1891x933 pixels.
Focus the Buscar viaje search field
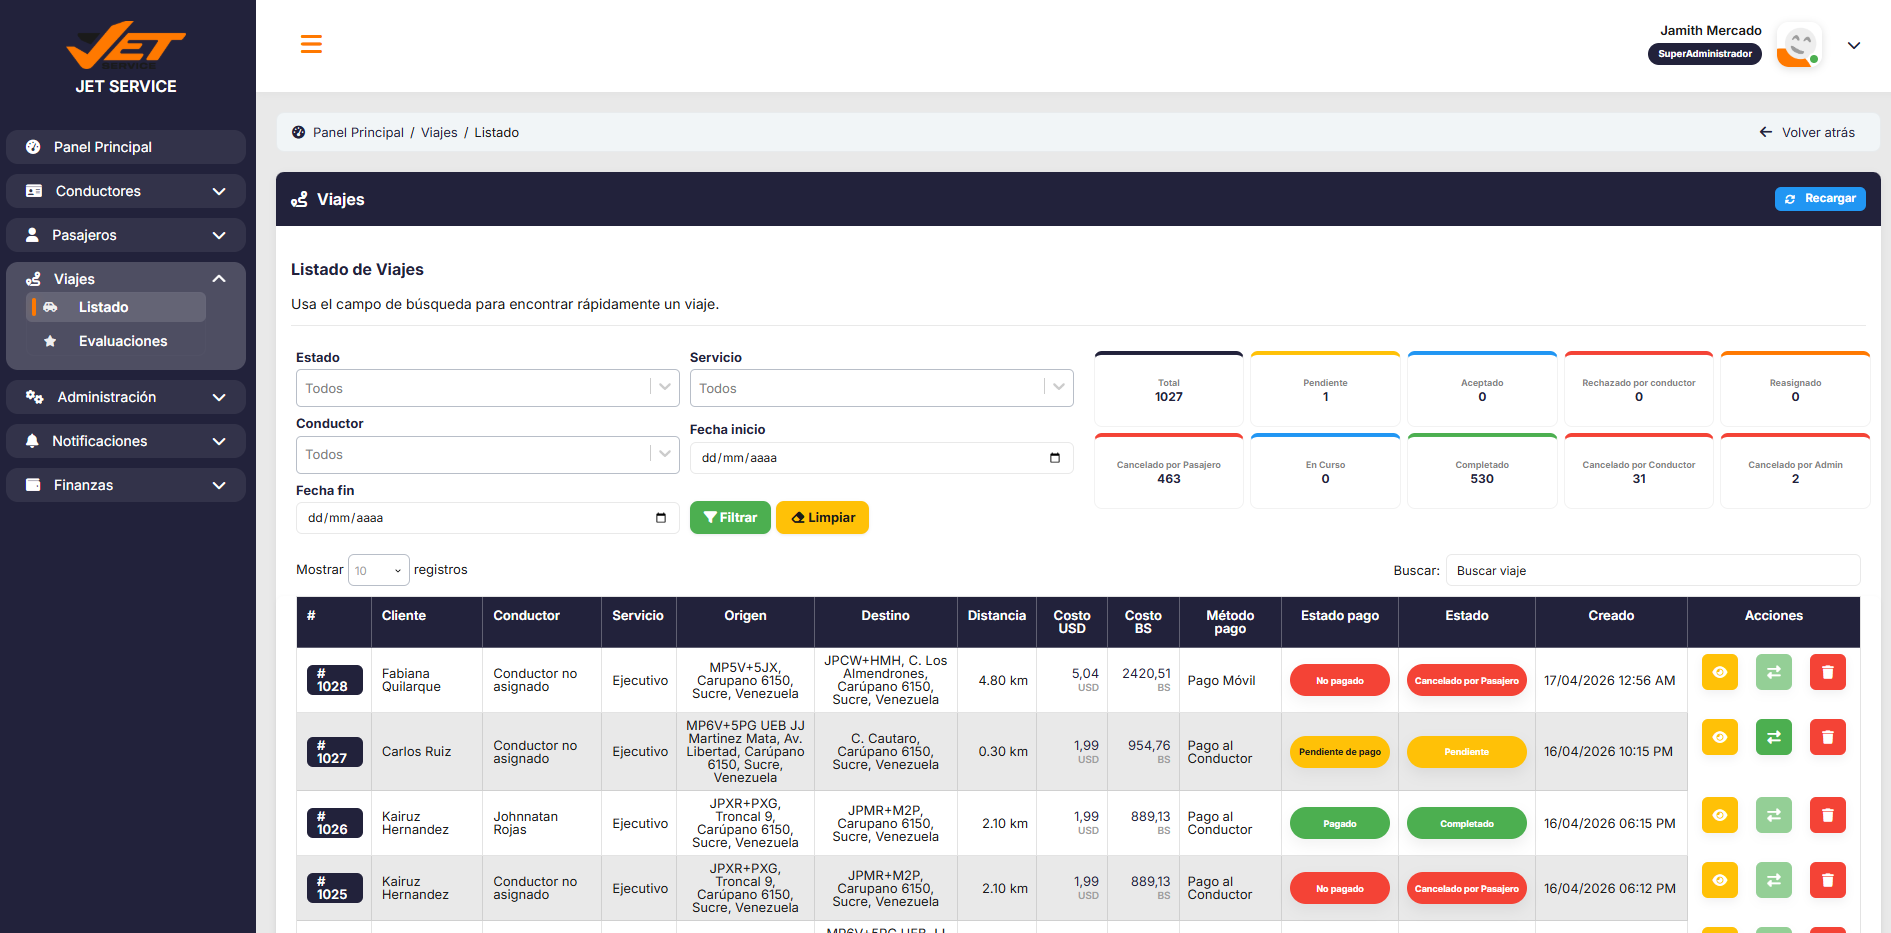tap(1653, 570)
